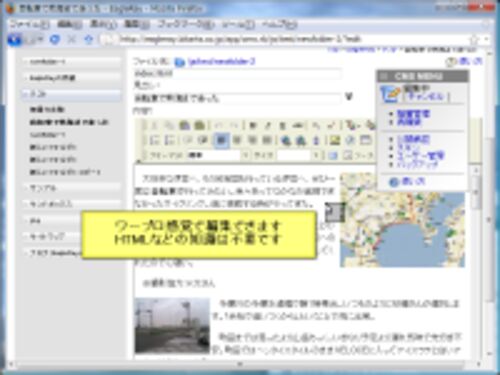Toggle underline formatting in the editor
Image resolution: width=500 pixels, height=375 pixels.
283,125
